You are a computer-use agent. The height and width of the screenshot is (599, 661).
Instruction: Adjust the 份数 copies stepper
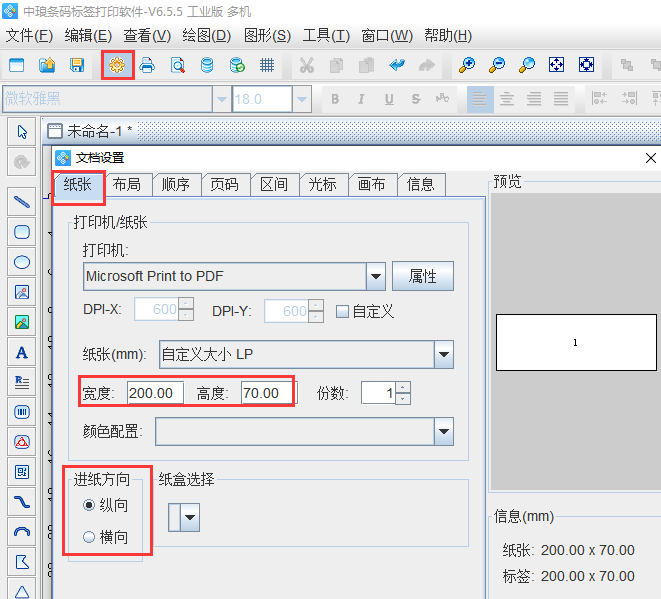(403, 393)
